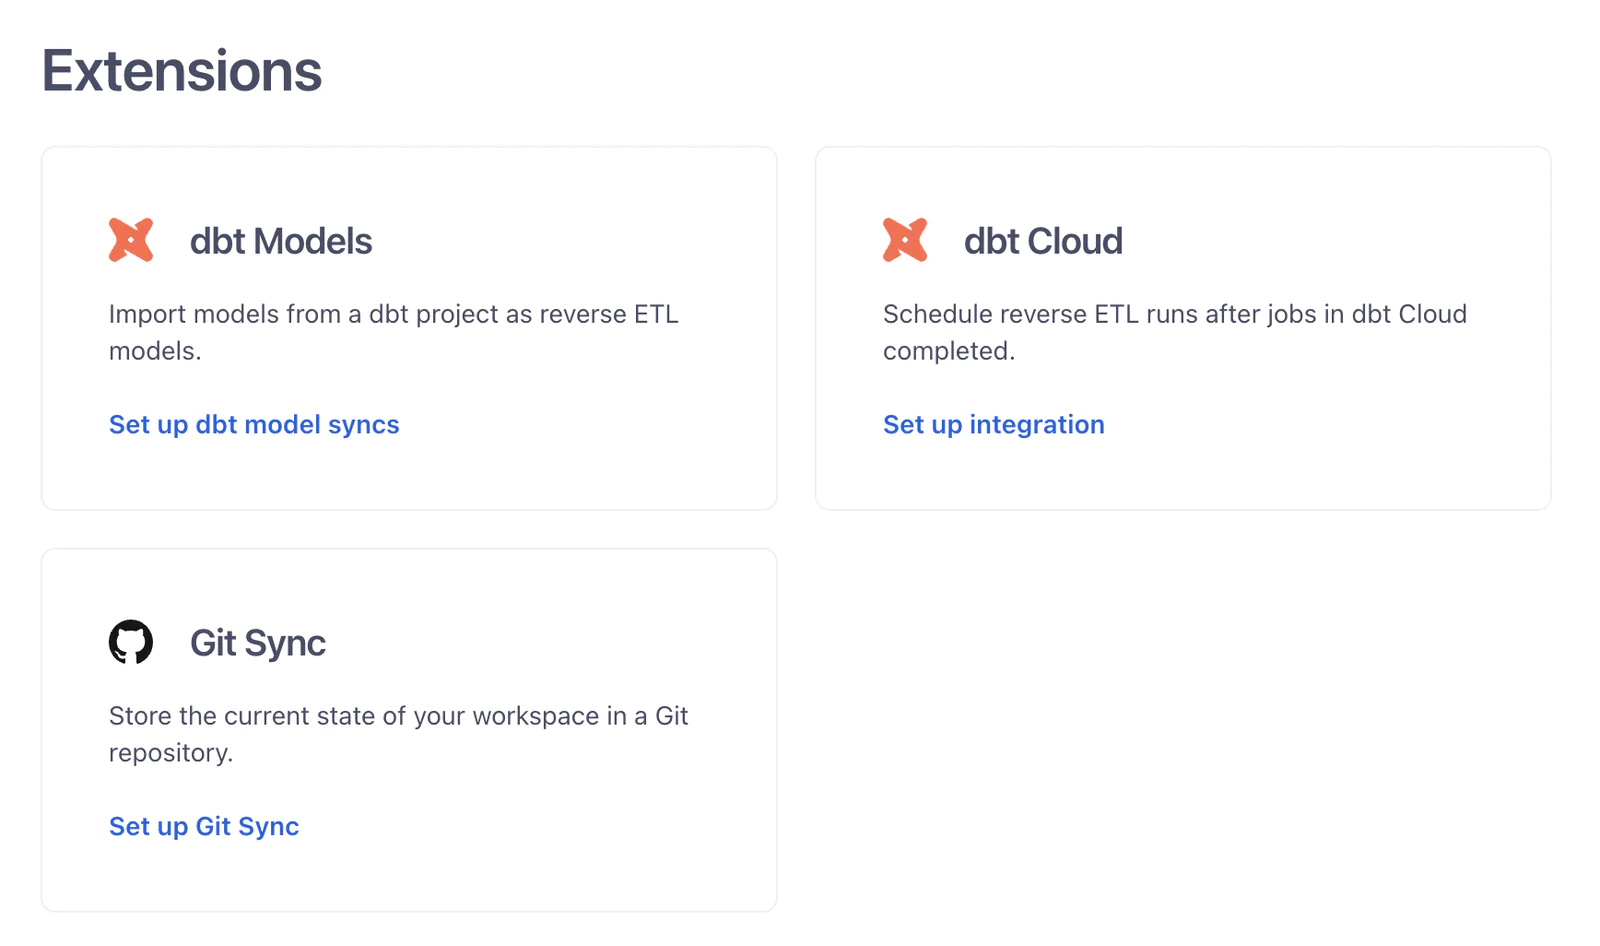Follow the Set up integration link
1600x946 pixels.
994,425
